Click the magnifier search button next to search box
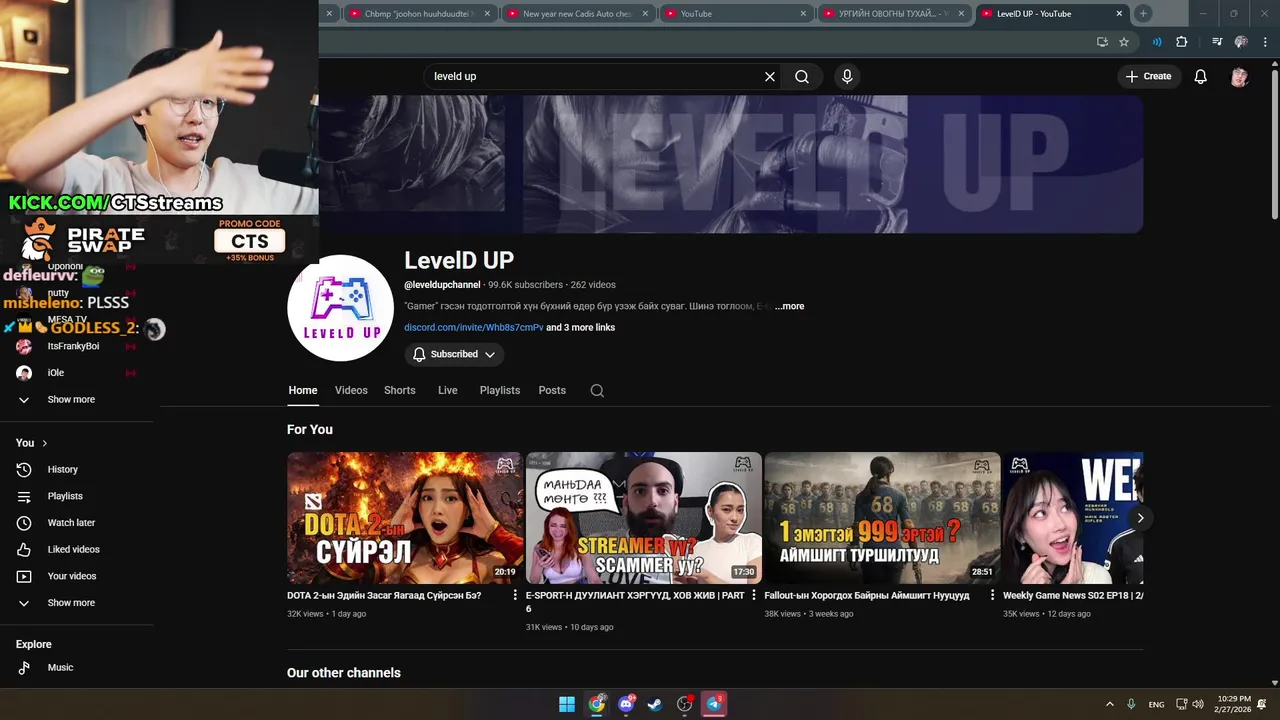 tap(802, 77)
